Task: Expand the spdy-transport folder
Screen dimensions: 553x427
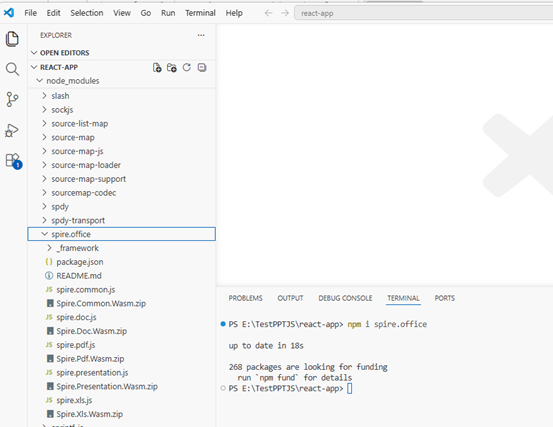Action: point(122,220)
